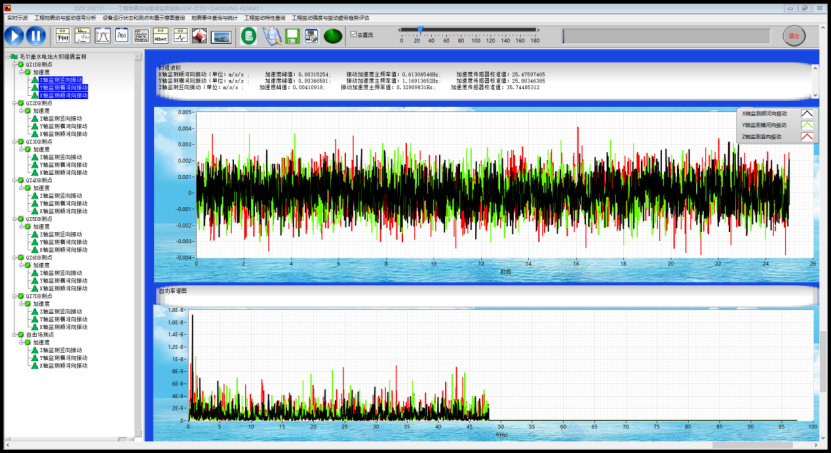Open the F(ω) spectrum analysis tool
831x453 pixels.
click(x=63, y=35)
